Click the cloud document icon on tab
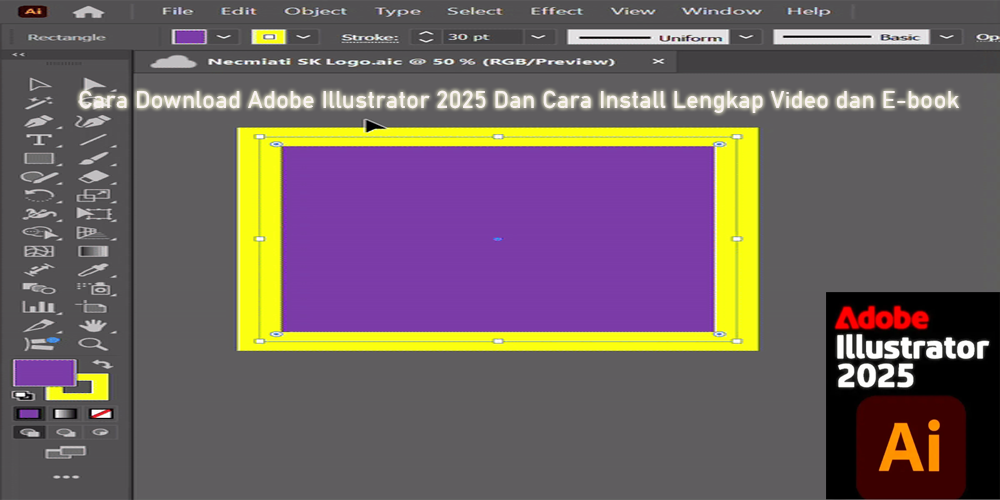 point(173,61)
